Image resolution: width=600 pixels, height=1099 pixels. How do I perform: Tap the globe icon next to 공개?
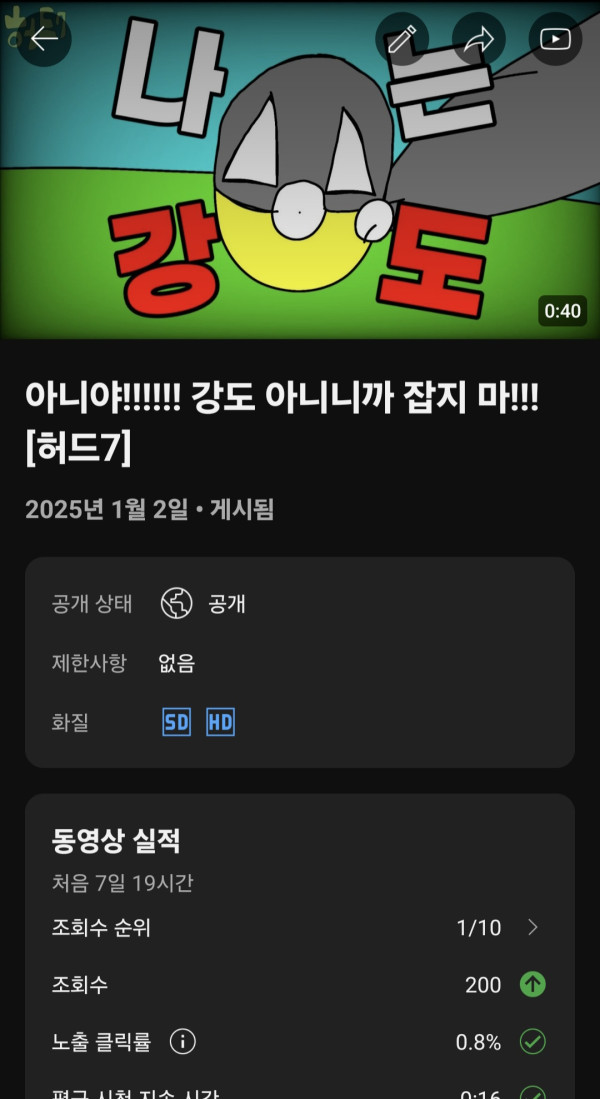point(177,603)
